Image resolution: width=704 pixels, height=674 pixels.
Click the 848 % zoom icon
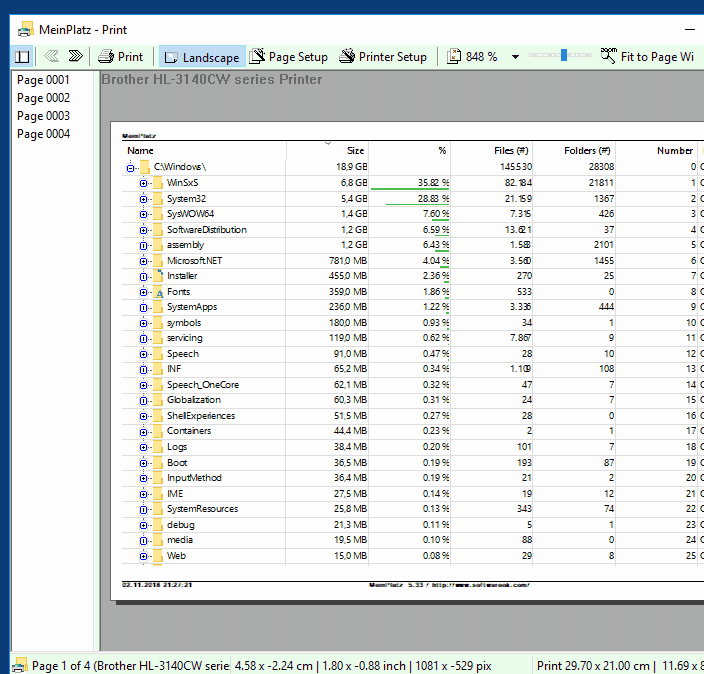pyautogui.click(x=454, y=57)
